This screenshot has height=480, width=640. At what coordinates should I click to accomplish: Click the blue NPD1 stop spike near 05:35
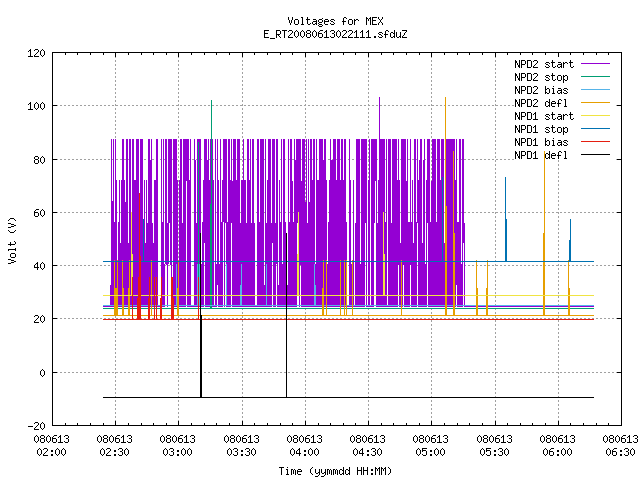[x=506, y=219]
